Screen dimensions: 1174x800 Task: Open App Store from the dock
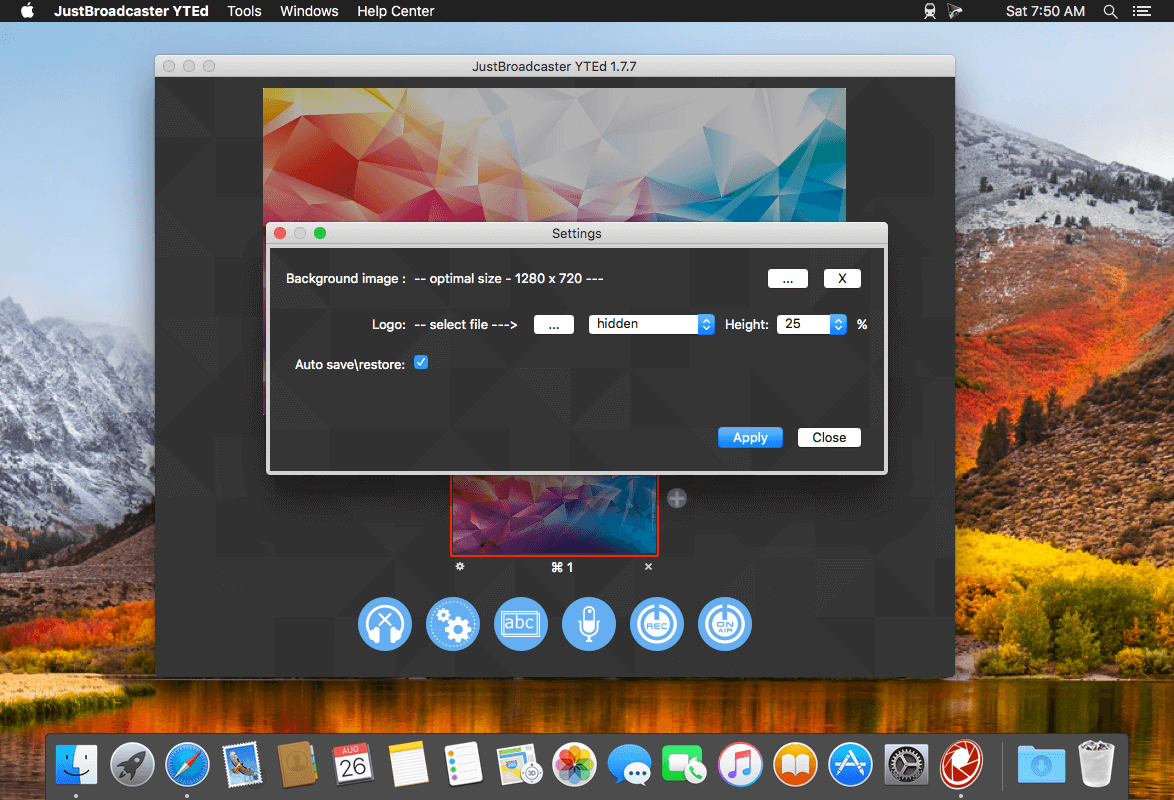click(851, 765)
